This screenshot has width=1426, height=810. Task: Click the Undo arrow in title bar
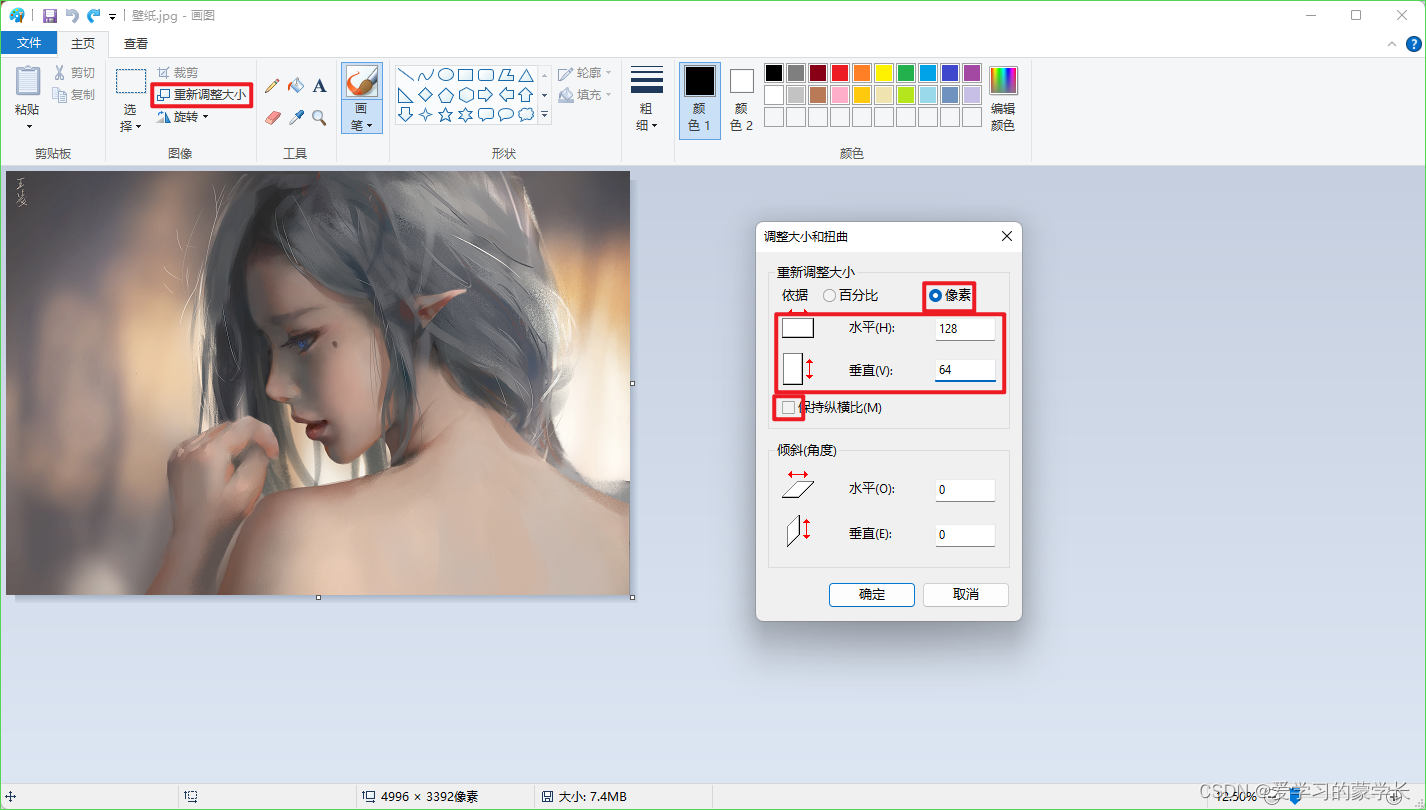click(72, 16)
